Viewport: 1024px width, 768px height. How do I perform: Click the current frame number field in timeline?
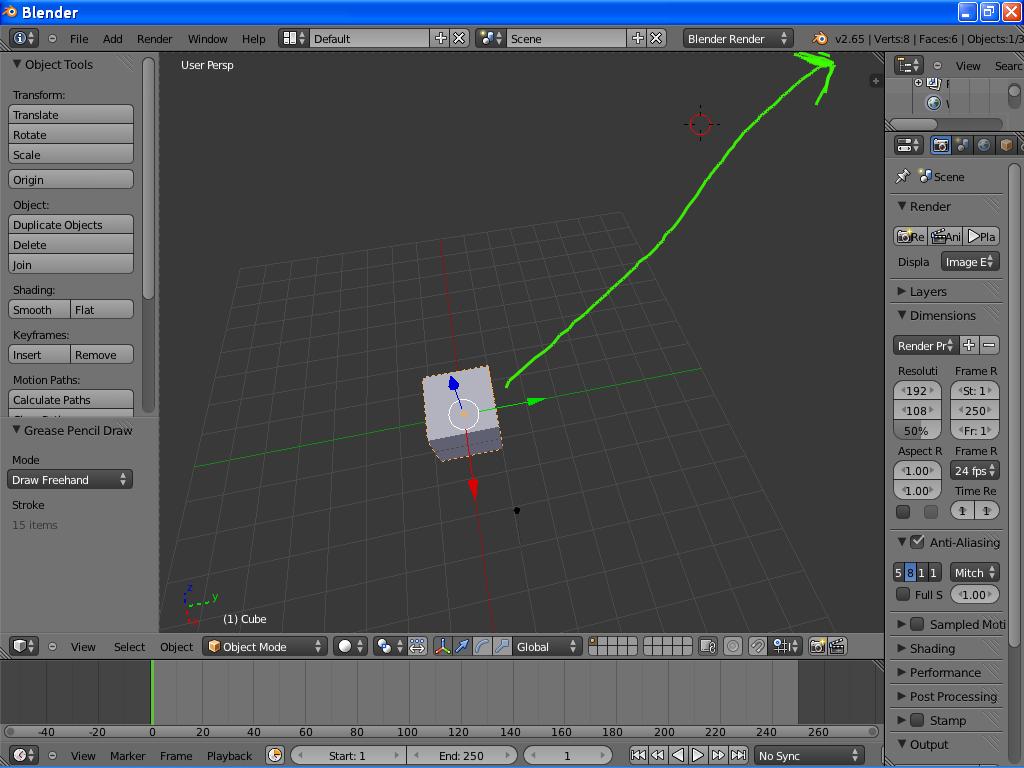[568, 755]
